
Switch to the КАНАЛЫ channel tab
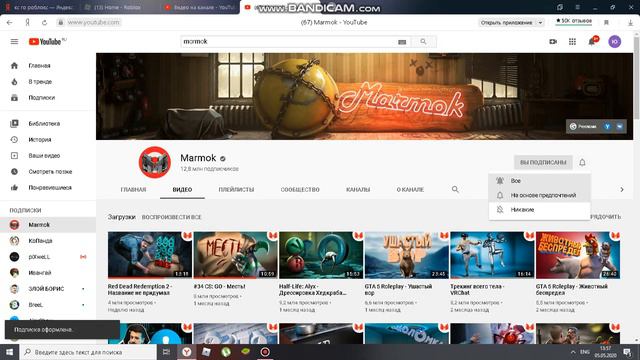click(358, 189)
